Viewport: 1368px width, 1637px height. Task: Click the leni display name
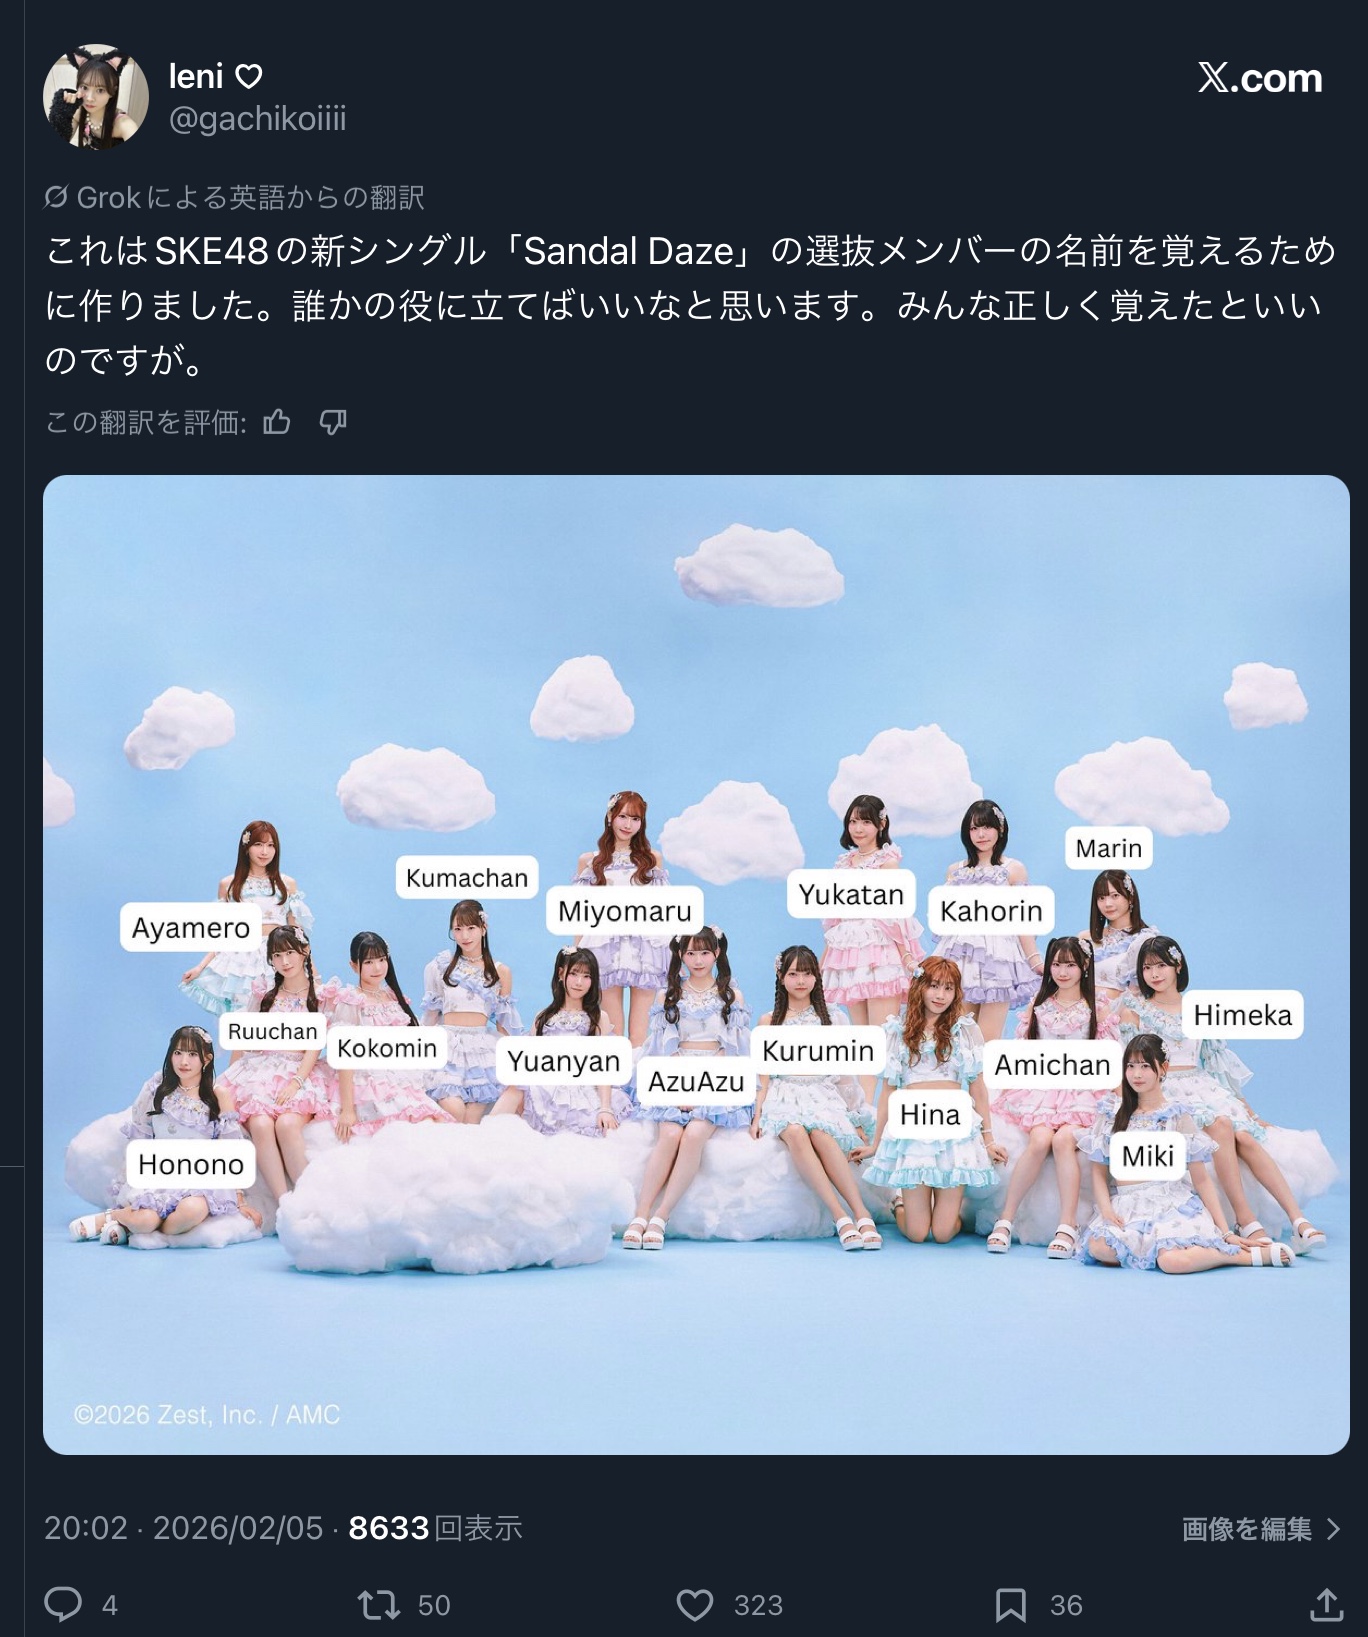[196, 75]
